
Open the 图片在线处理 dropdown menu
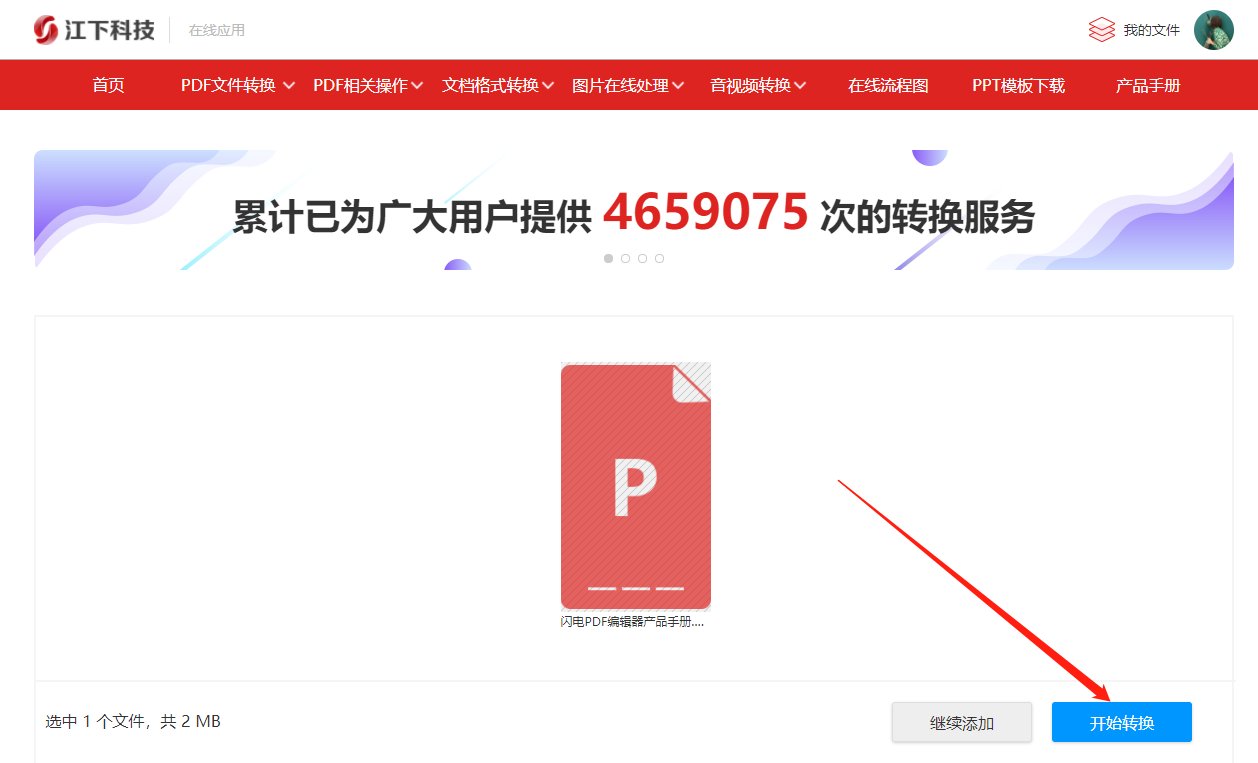pyautogui.click(x=622, y=85)
